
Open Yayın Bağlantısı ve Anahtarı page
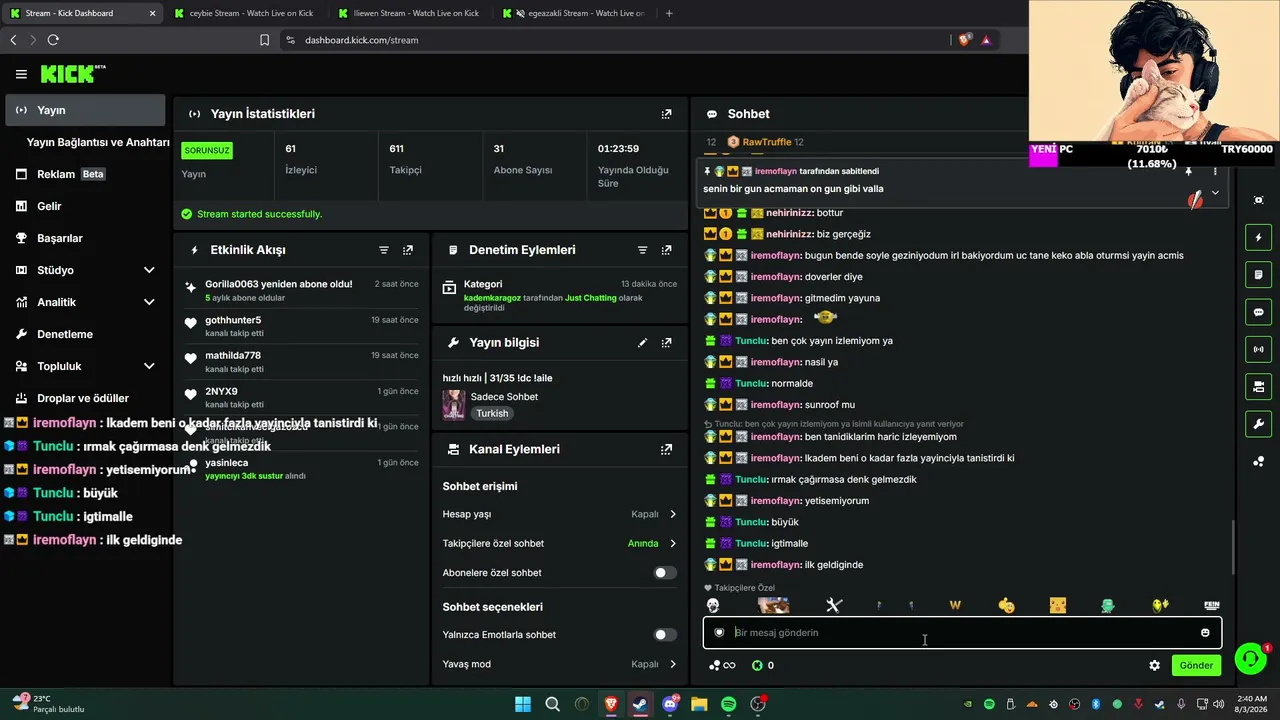tap(98, 142)
